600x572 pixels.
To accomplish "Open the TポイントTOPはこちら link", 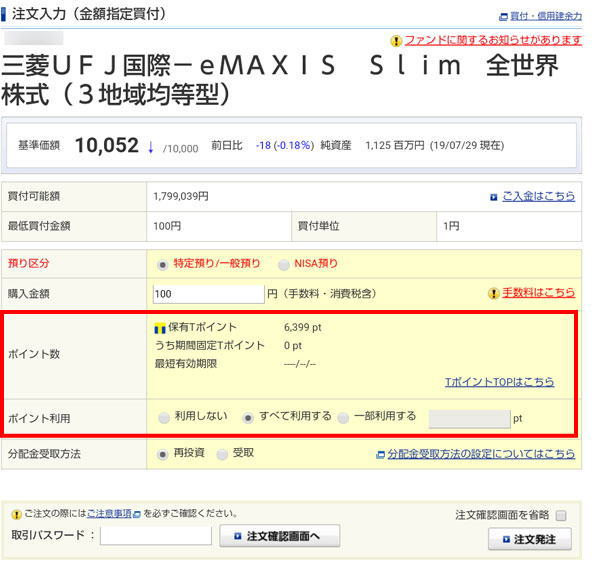I will click(499, 382).
